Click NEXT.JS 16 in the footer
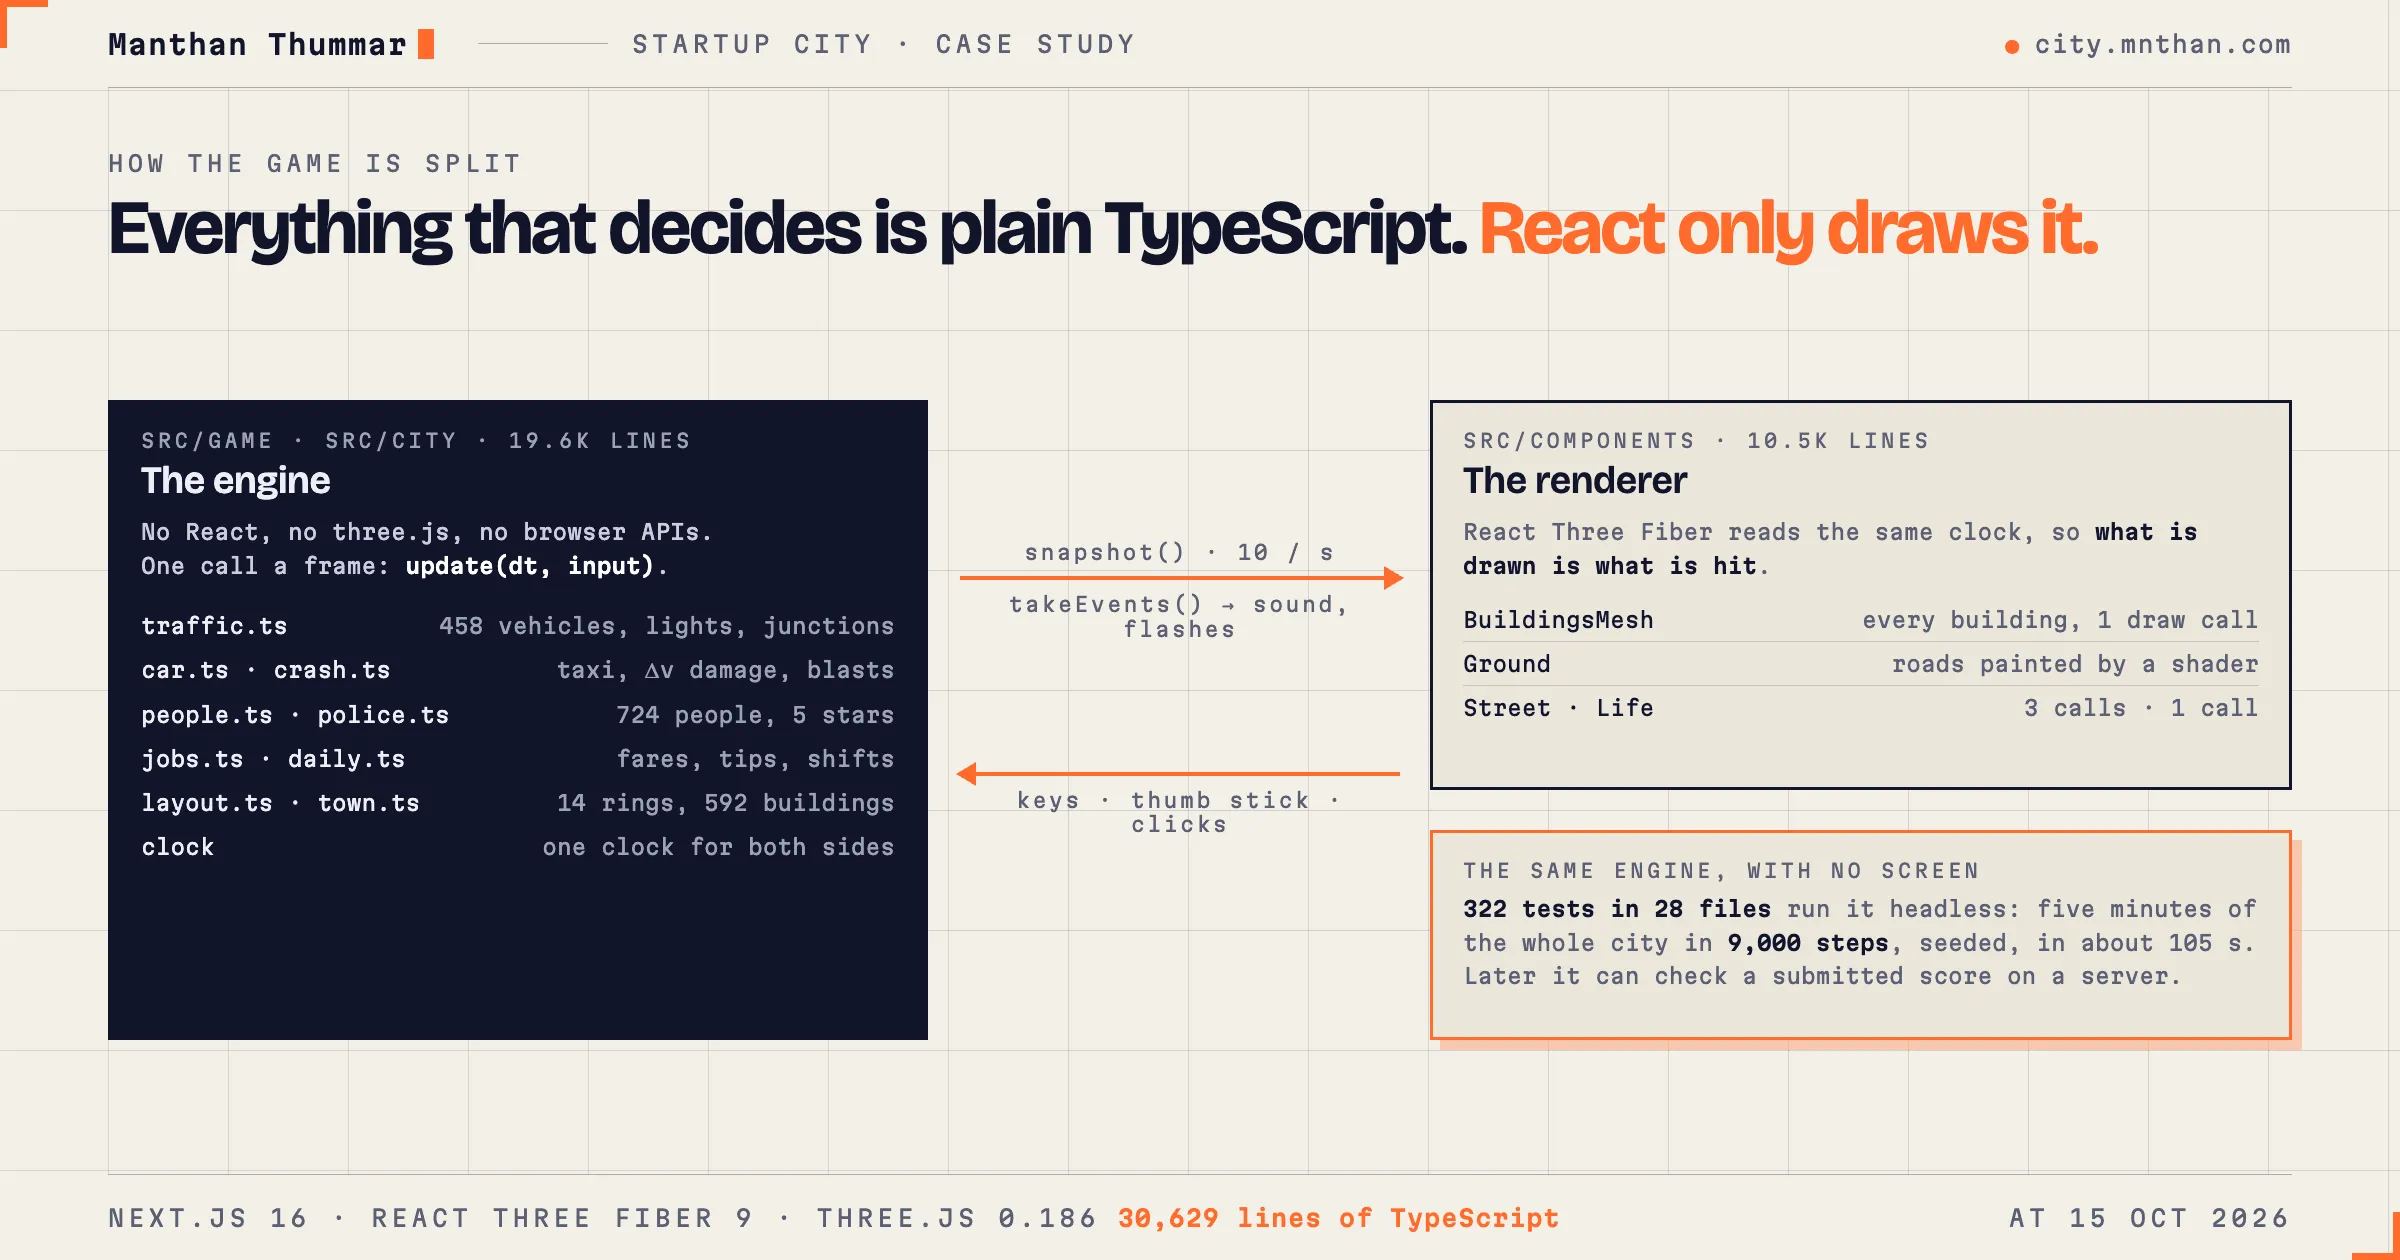Image resolution: width=2400 pixels, height=1260 pixels. pos(208,1218)
